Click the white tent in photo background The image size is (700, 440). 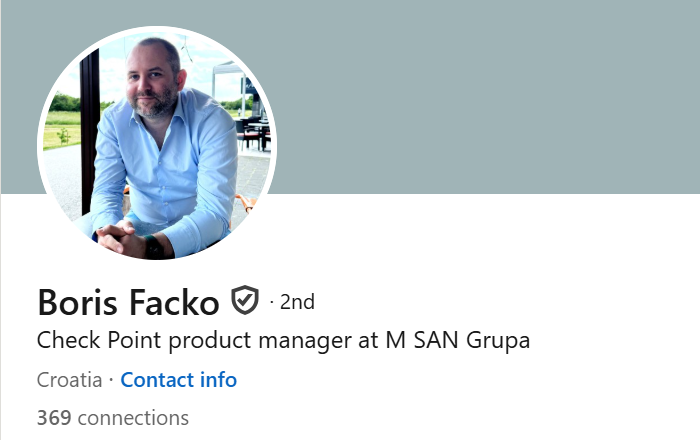228,83
